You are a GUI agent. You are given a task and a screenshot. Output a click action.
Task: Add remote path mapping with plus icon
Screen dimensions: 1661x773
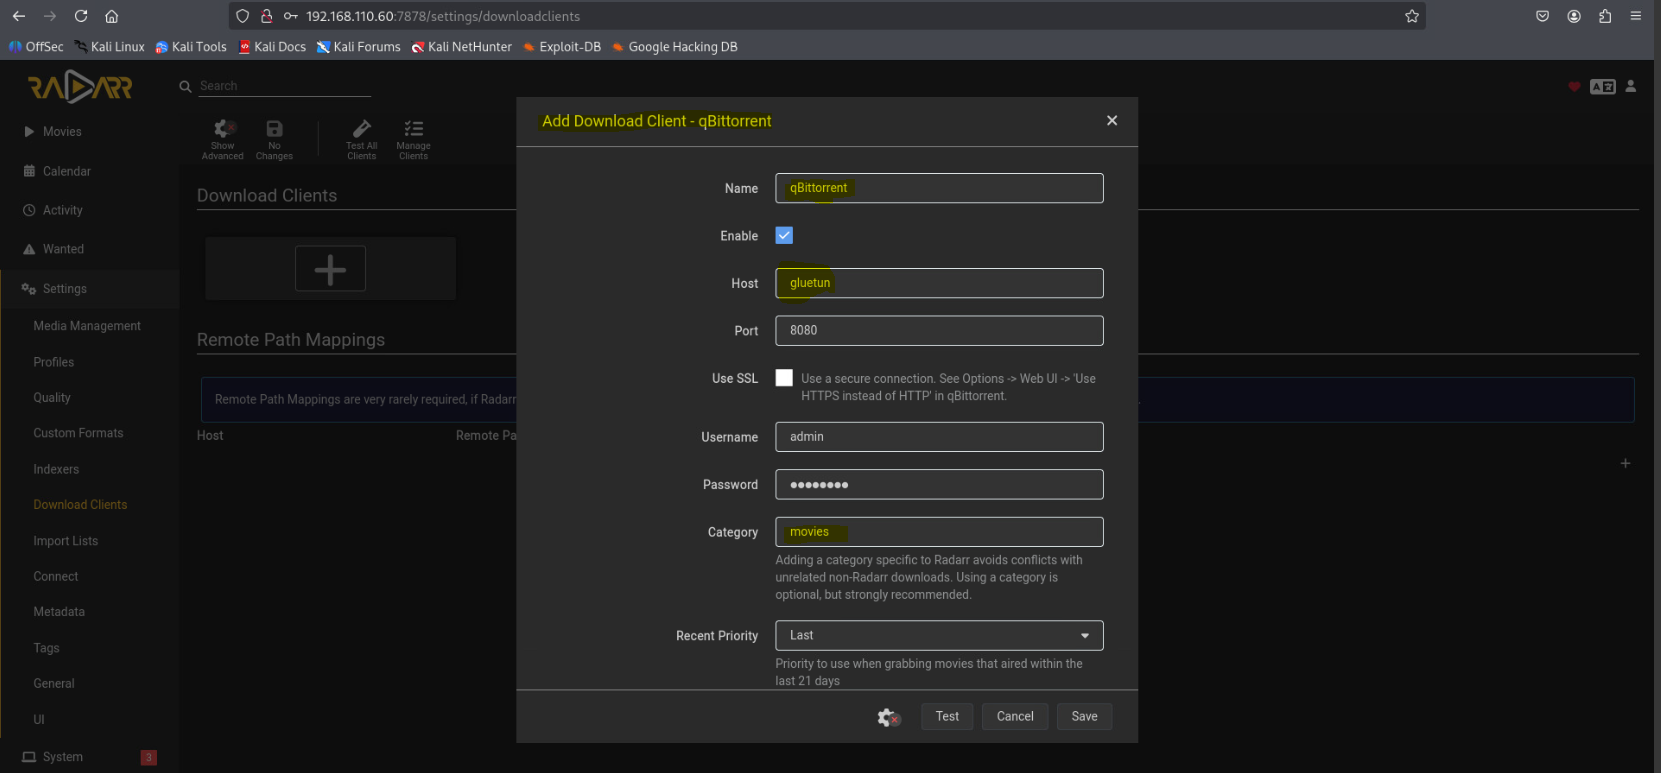point(1625,464)
